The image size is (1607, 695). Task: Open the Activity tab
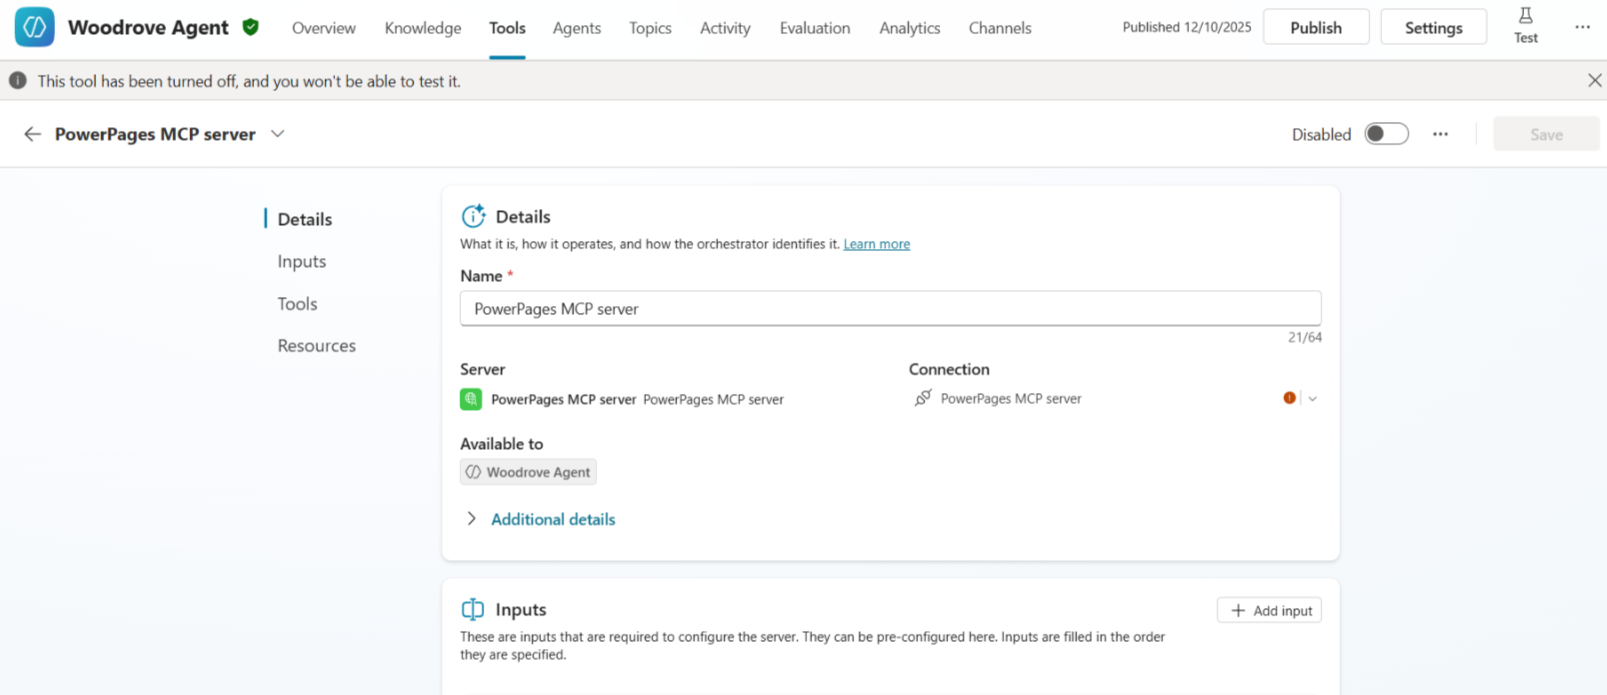(725, 28)
